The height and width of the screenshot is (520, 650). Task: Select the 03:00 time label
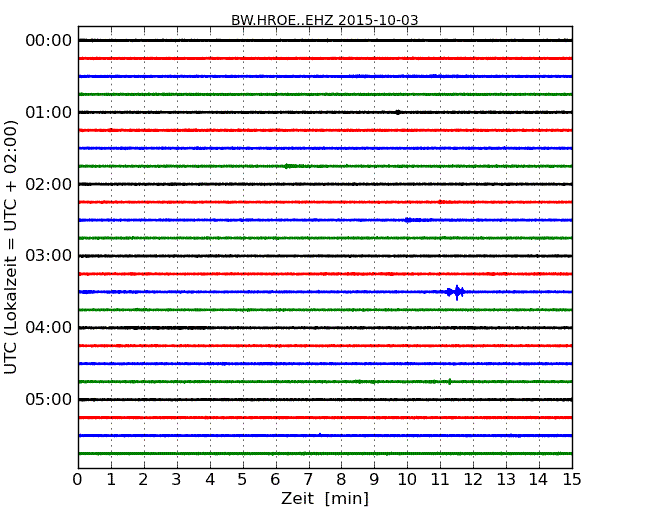[49, 256]
